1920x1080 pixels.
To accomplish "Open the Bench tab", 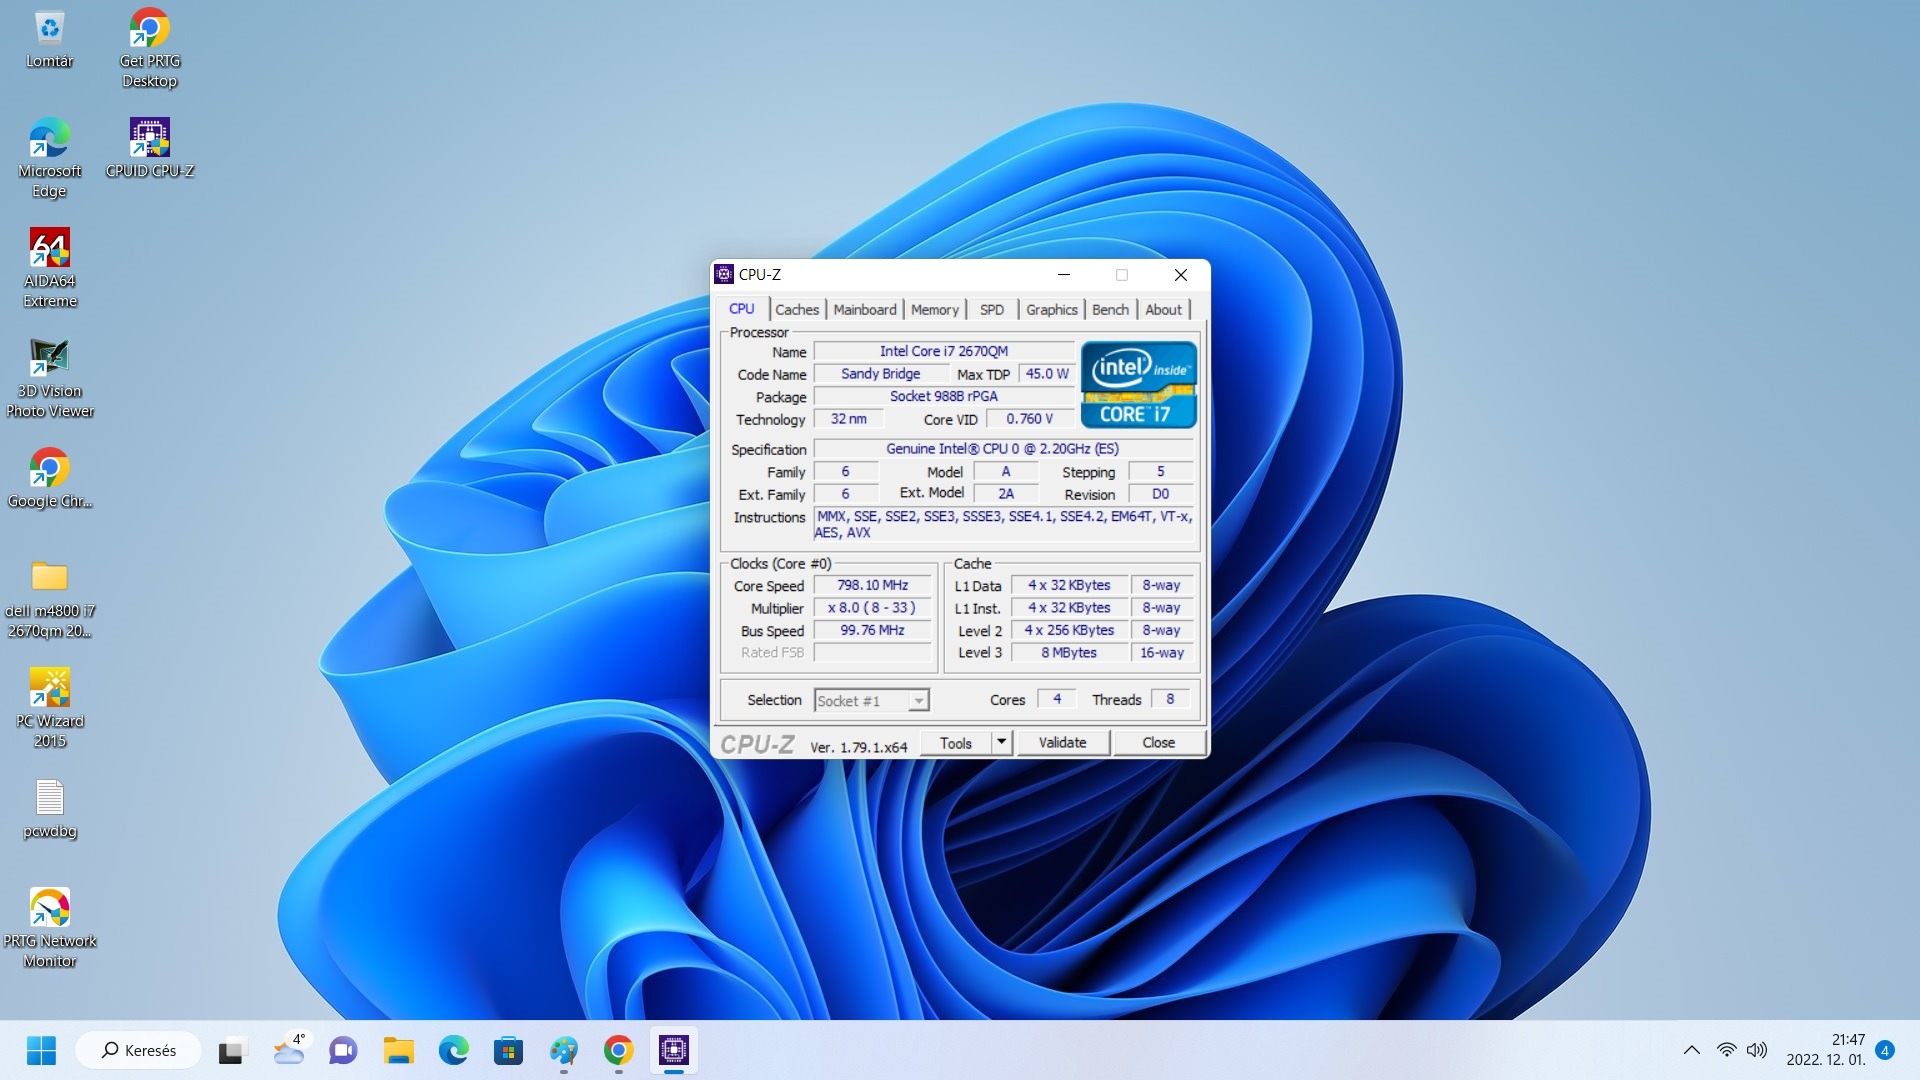I will [1110, 310].
